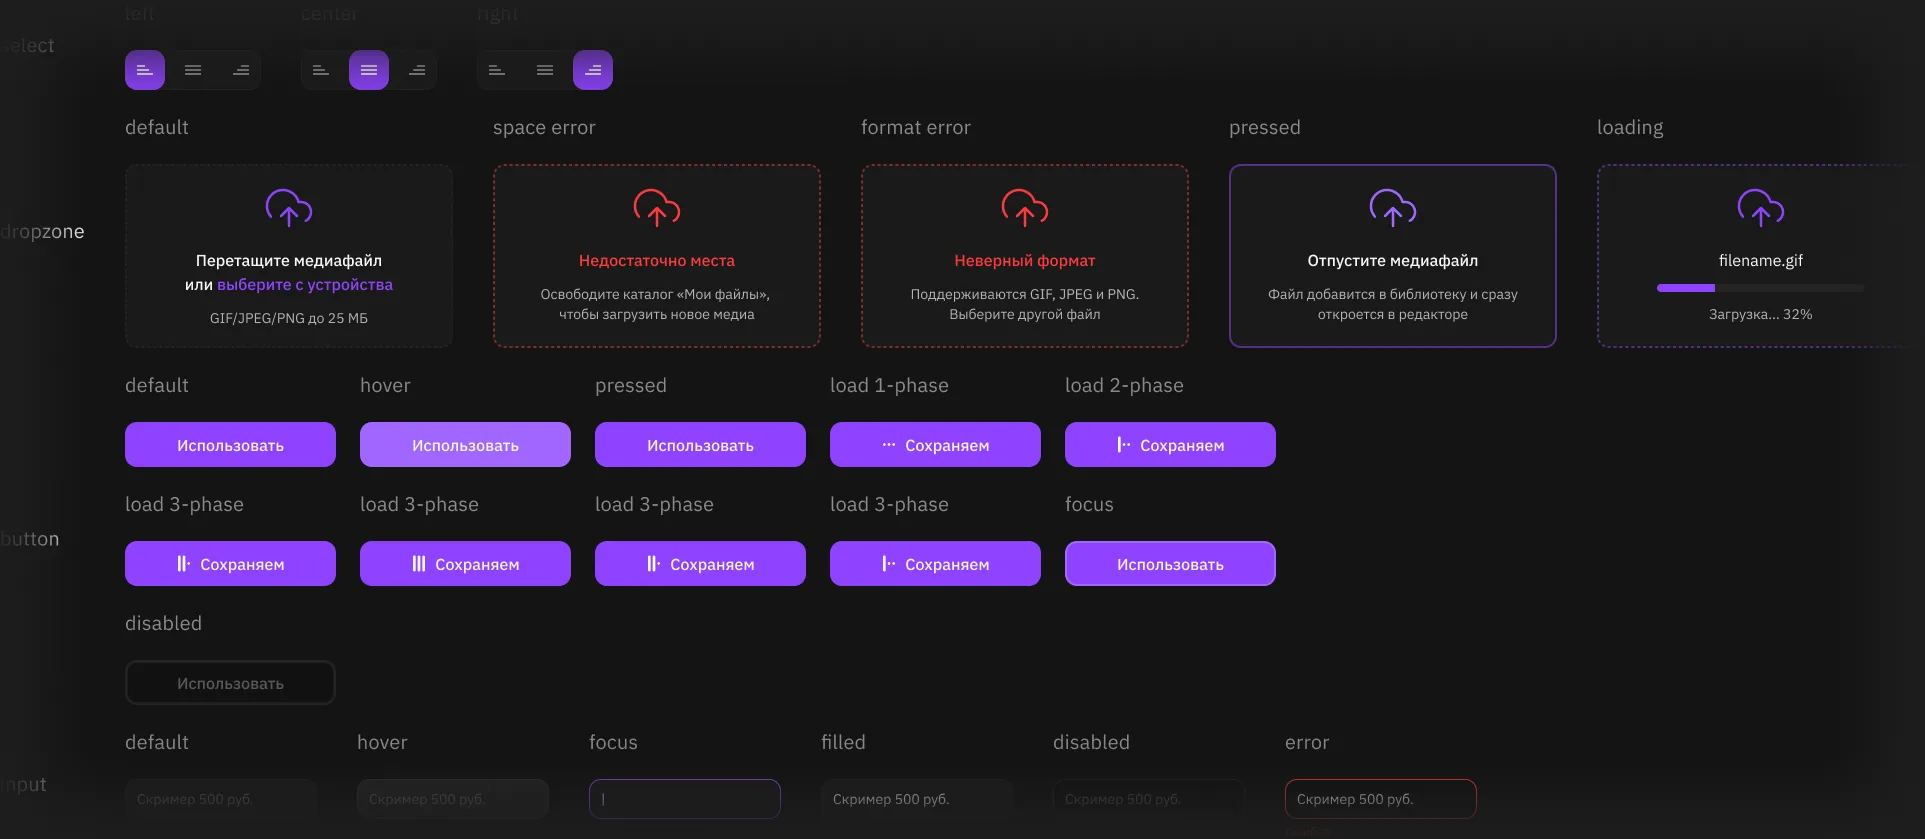Image resolution: width=1925 pixels, height=839 pixels.
Task: Click the upload cloud icon in the default dropzone
Action: (289, 208)
